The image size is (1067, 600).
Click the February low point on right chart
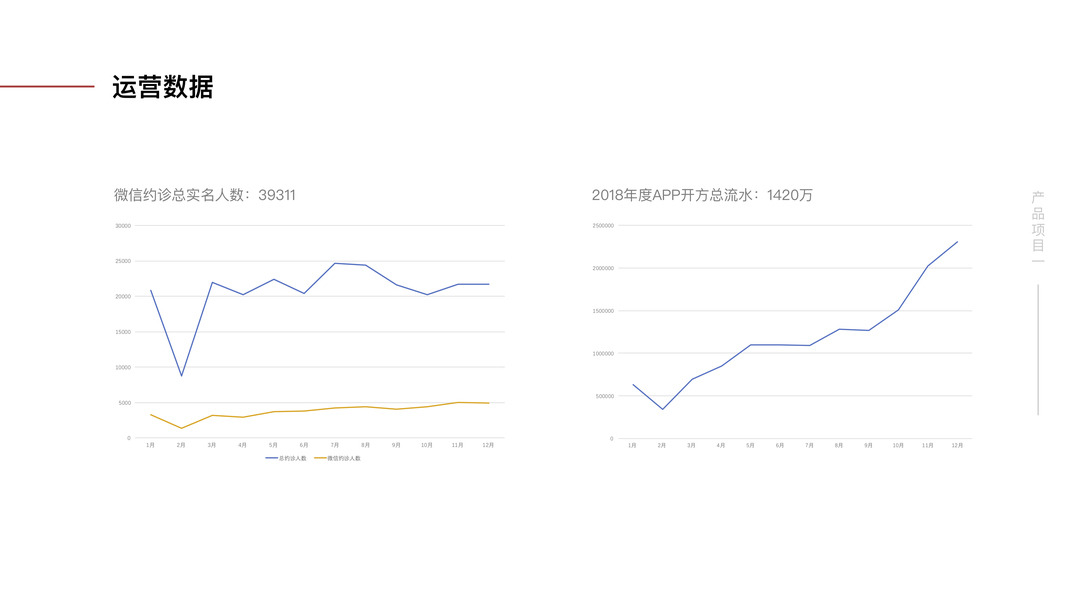click(x=662, y=409)
